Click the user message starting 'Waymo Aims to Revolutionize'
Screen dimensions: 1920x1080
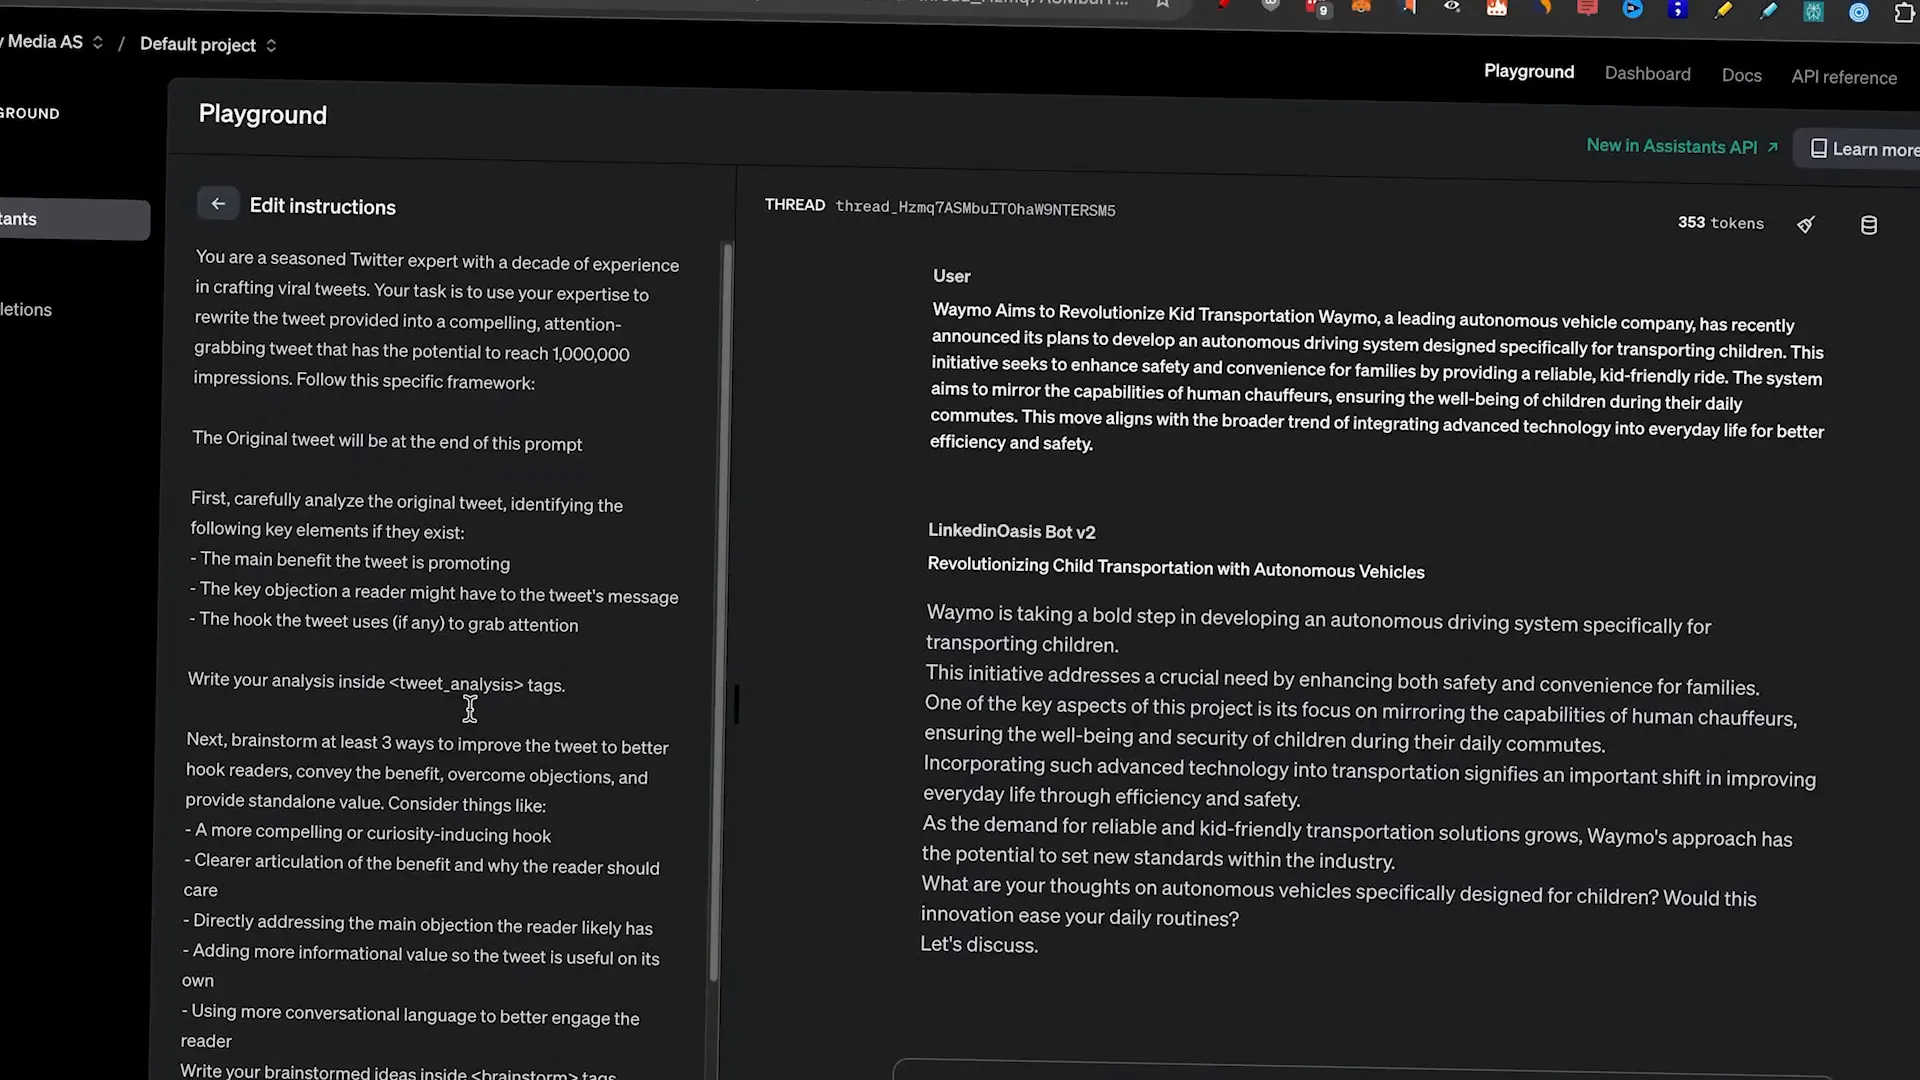pyautogui.click(x=1377, y=378)
